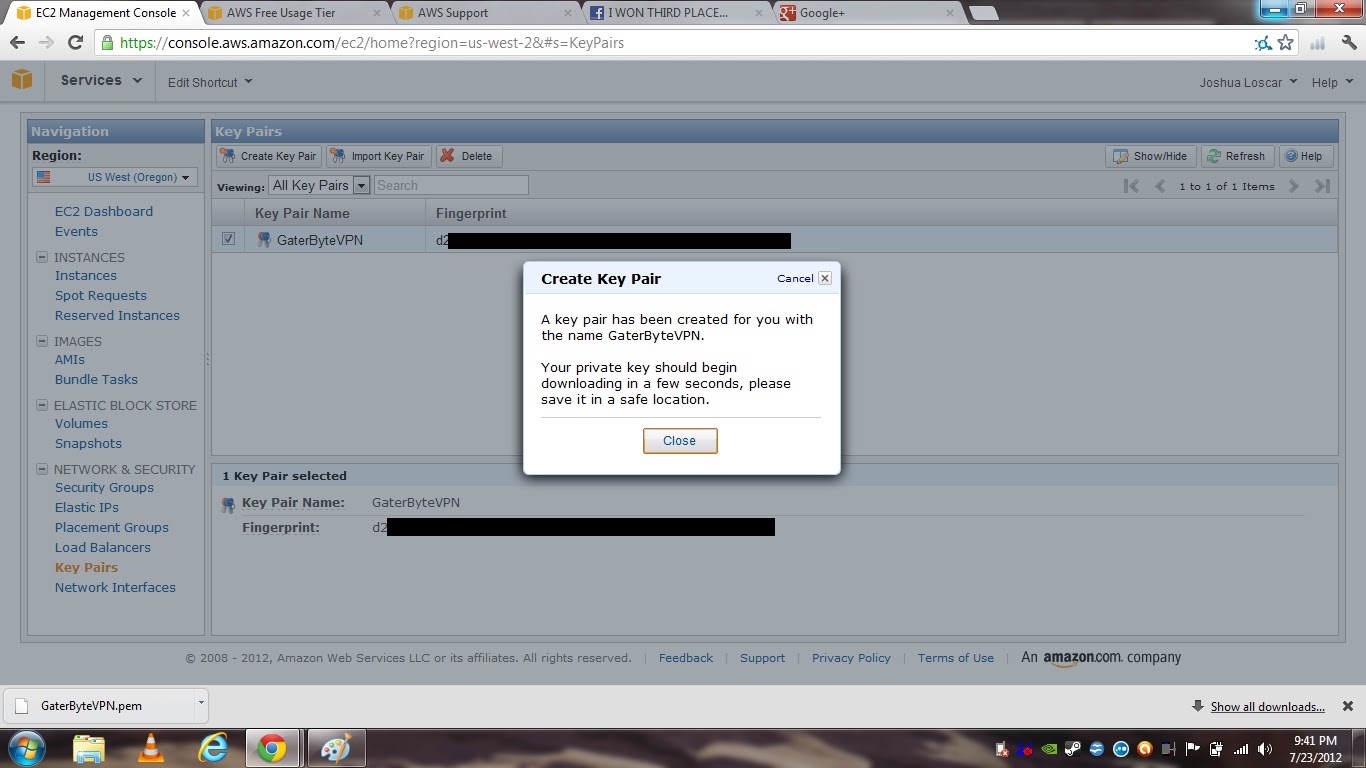
Task: Open GaterByteVPN.pem download options arrow
Action: coord(201,703)
